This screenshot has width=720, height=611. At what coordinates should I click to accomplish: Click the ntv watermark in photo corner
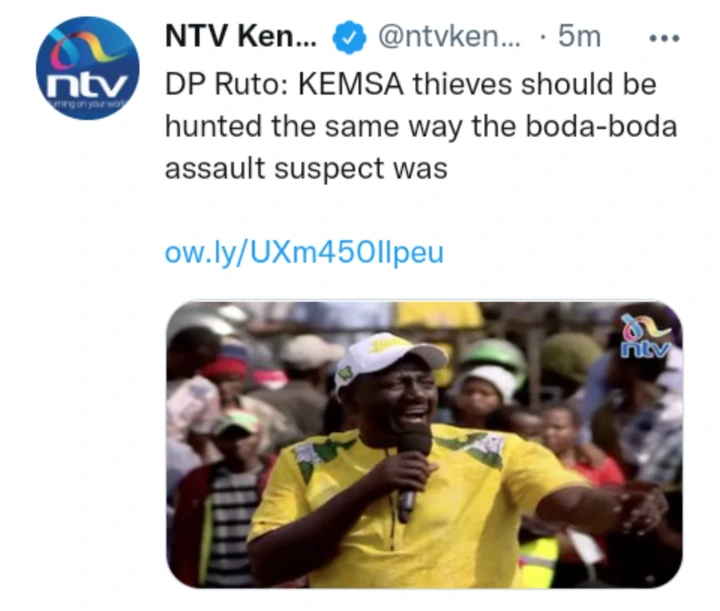646,336
